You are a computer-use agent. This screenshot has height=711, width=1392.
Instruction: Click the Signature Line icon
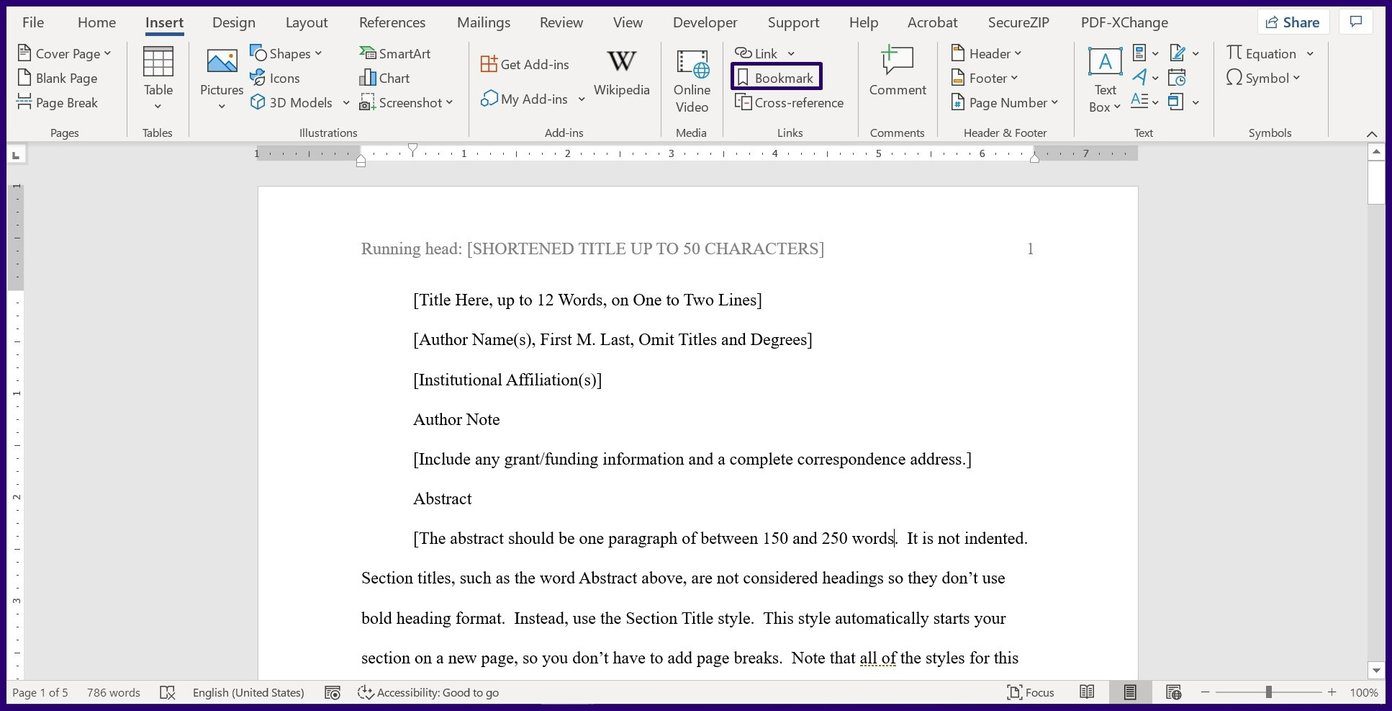[x=1177, y=53]
